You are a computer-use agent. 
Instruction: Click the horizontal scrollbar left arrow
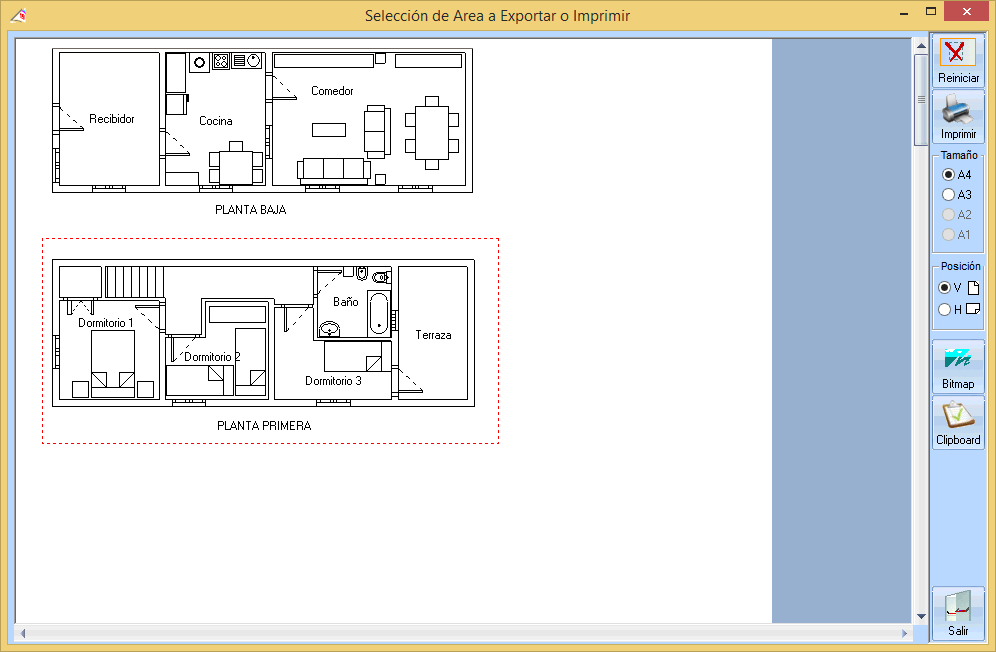pos(22,634)
